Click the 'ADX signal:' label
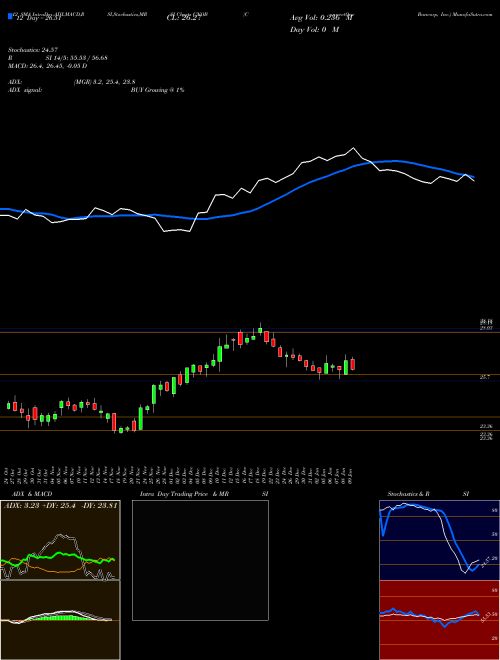 (x=25, y=90)
